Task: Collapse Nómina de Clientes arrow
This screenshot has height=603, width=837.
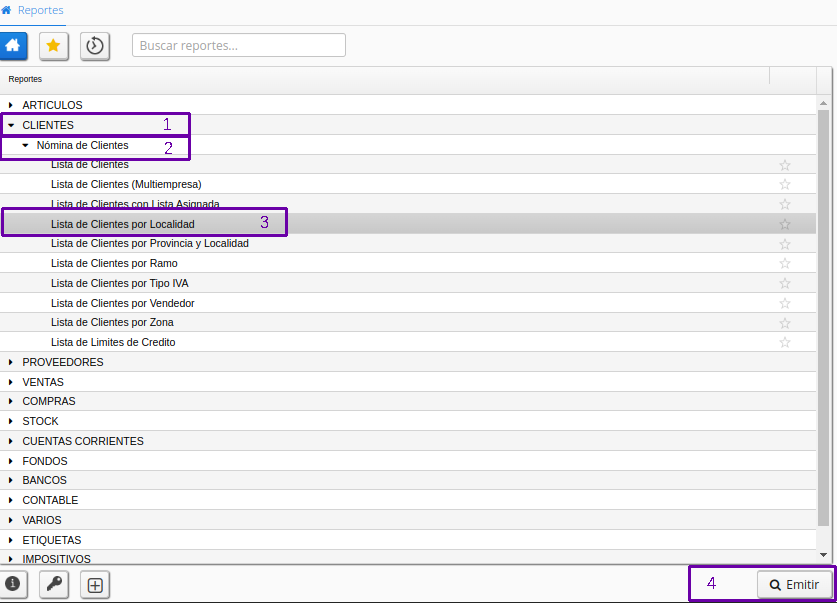Action: click(x=25, y=145)
